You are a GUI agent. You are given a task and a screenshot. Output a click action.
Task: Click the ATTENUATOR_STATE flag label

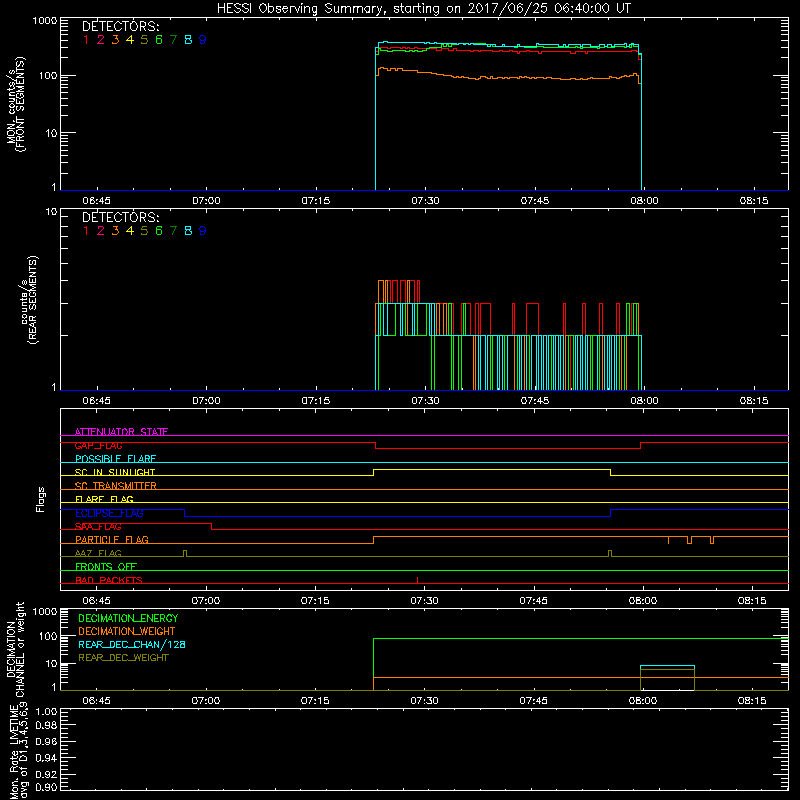[x=121, y=432]
